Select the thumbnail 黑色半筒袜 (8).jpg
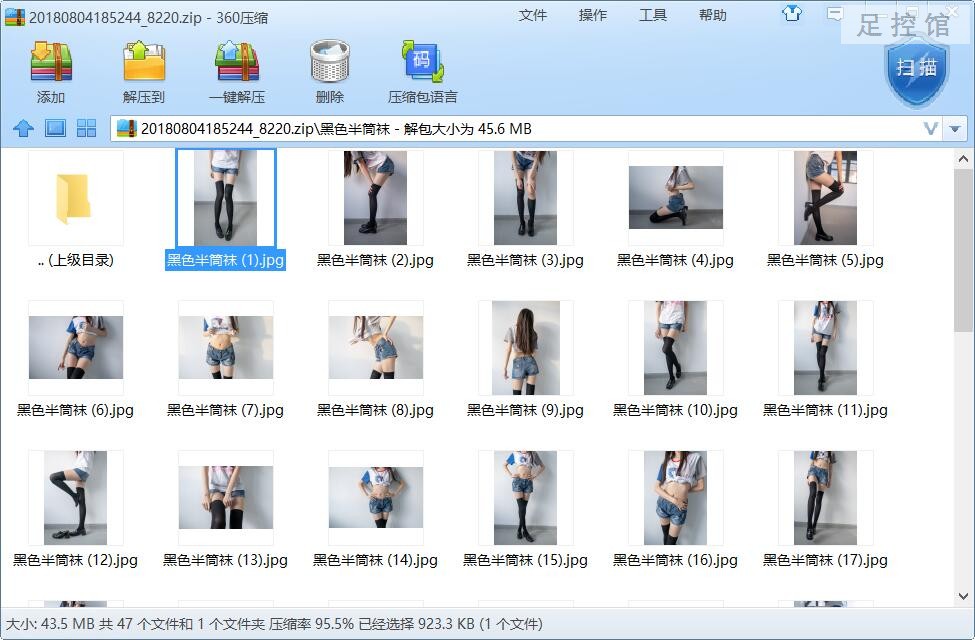975x640 pixels. (x=376, y=348)
